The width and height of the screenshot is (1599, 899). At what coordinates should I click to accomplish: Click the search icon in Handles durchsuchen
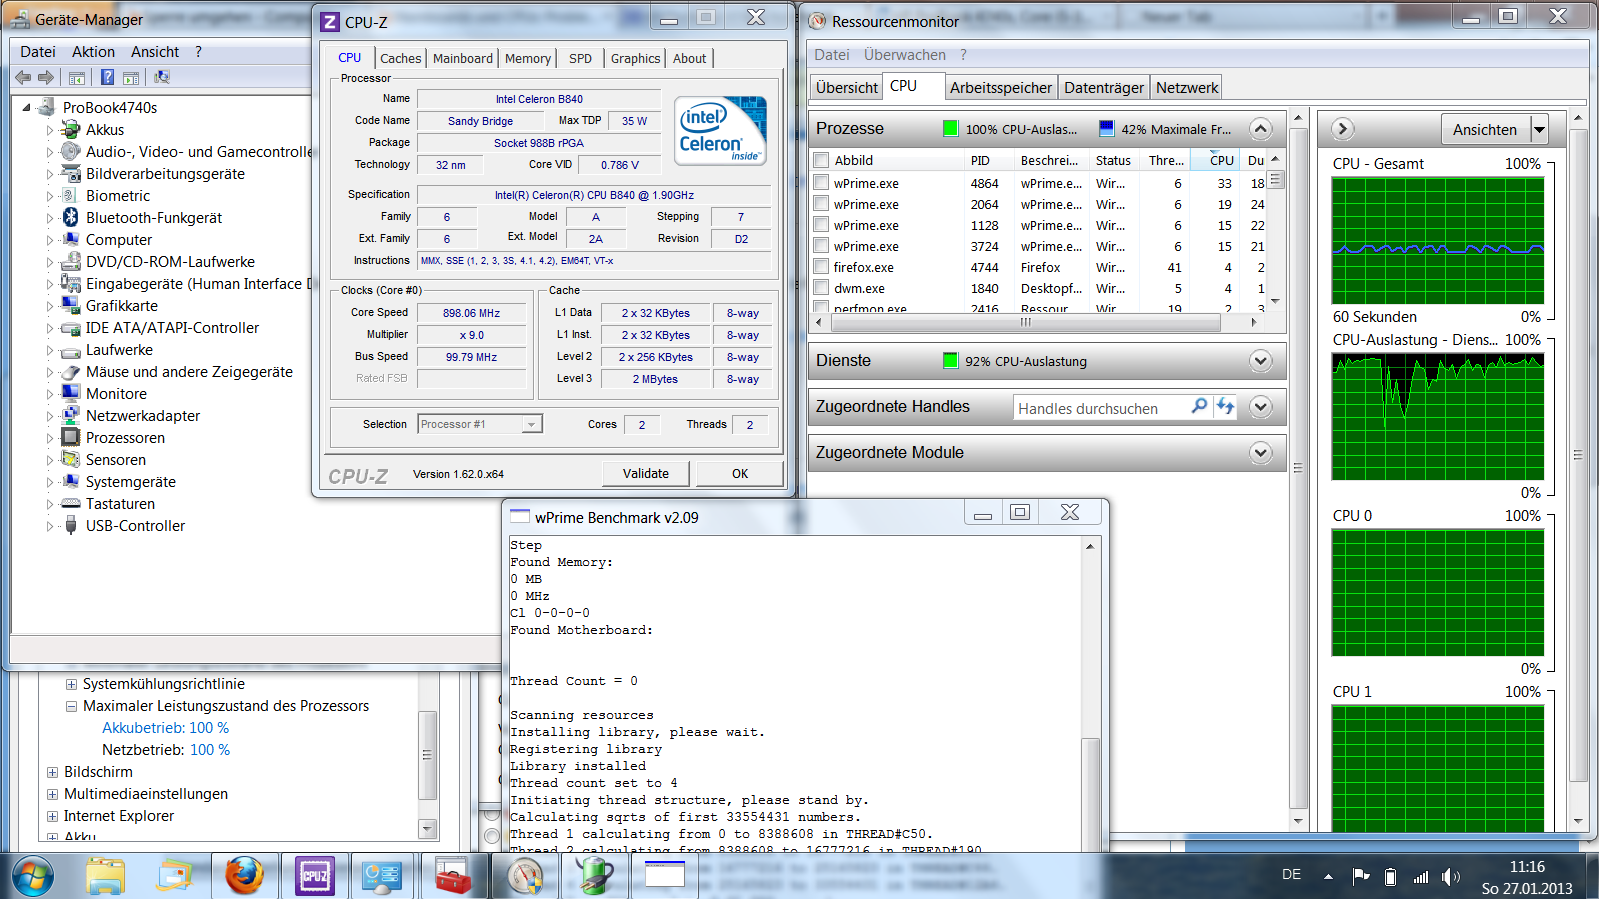[x=1199, y=407]
